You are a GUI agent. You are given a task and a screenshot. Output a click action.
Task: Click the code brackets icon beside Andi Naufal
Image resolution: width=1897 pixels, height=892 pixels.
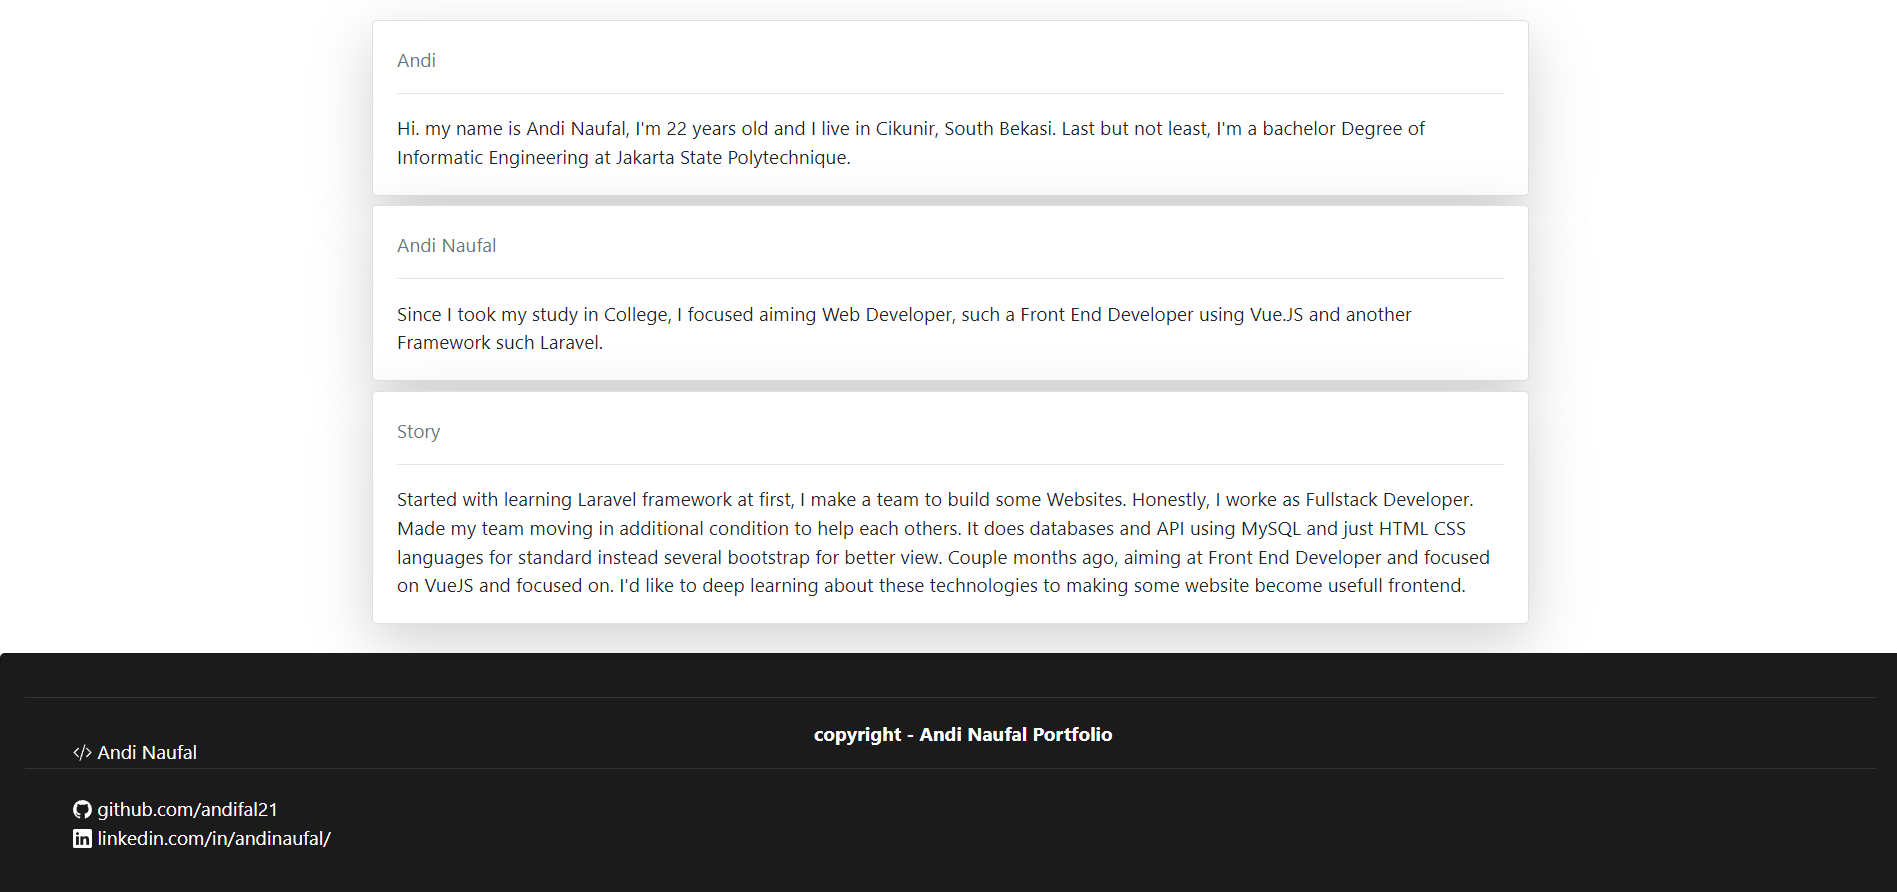82,753
